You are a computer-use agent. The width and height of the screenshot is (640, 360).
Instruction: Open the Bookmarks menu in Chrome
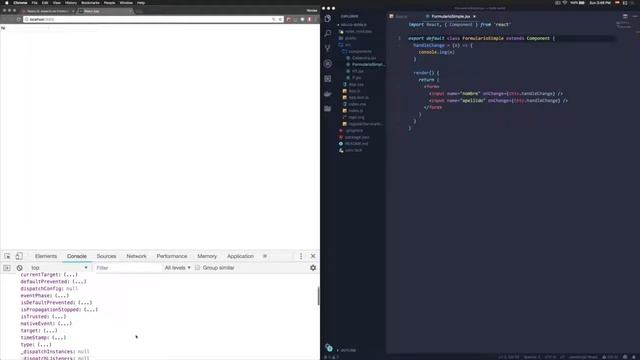(x=90, y=2)
